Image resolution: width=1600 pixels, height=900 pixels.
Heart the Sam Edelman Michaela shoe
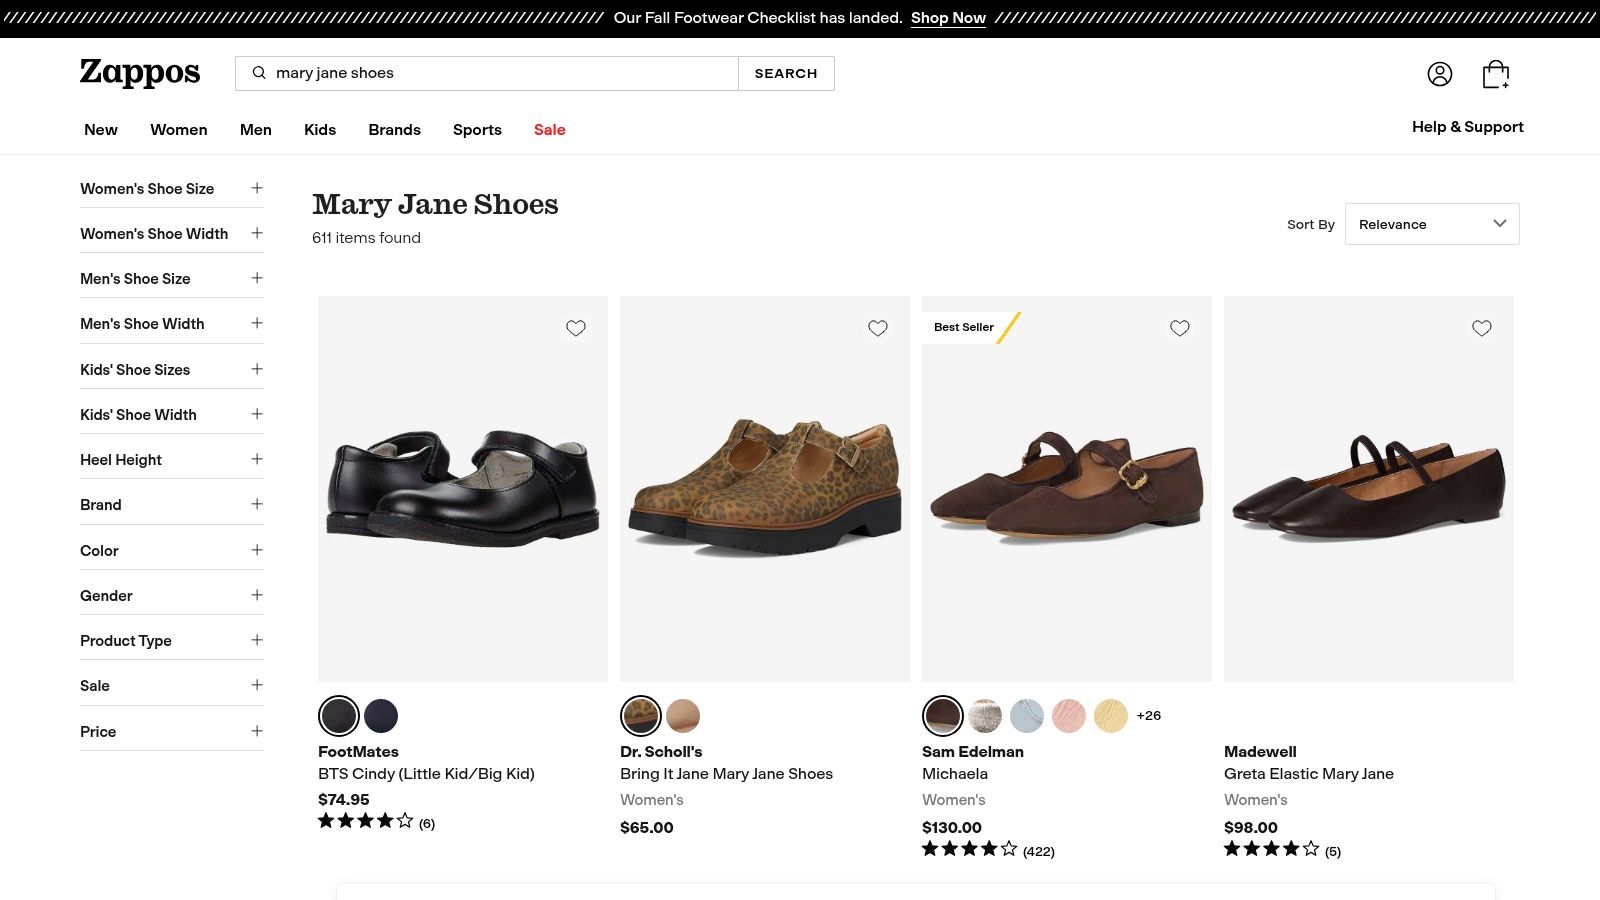pos(1180,328)
